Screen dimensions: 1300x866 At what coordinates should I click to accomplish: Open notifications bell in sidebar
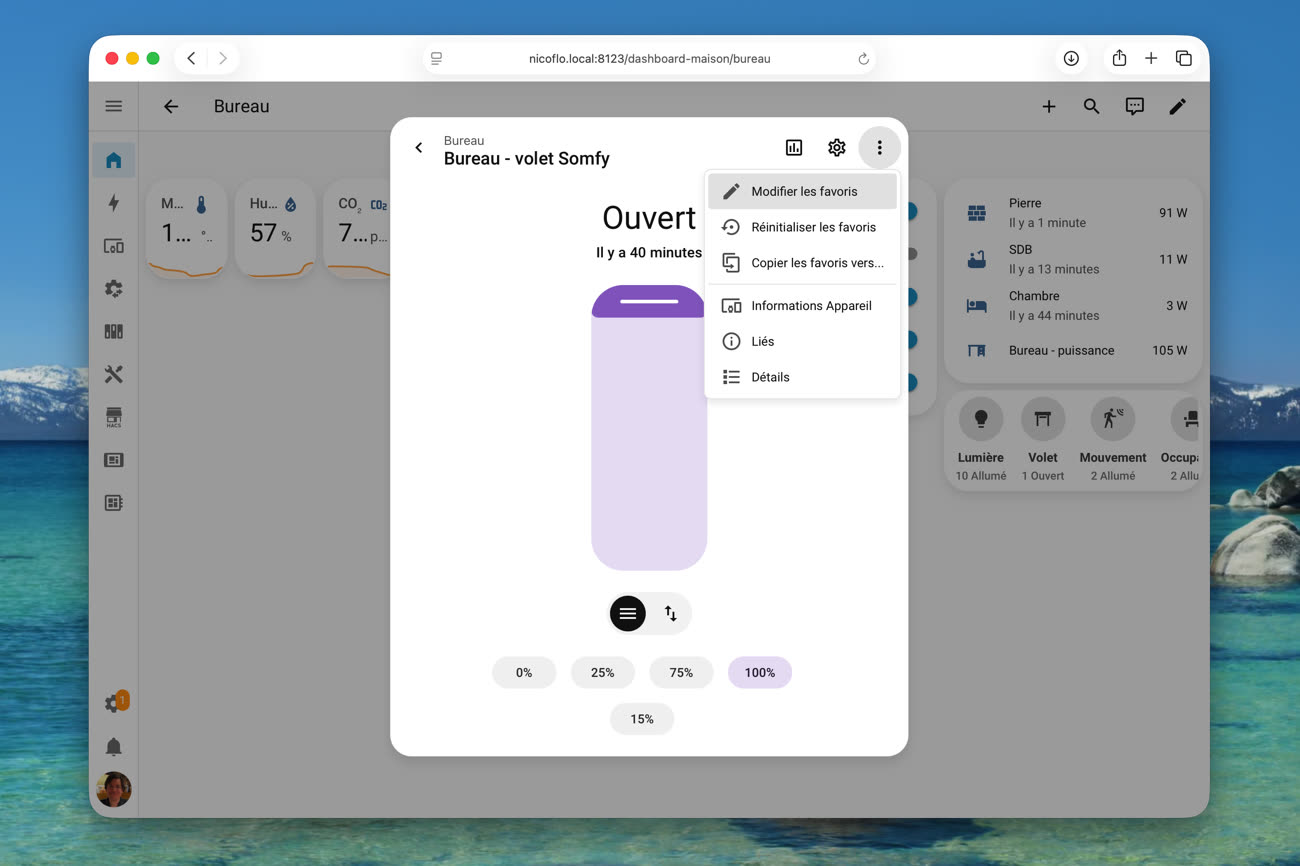click(114, 747)
